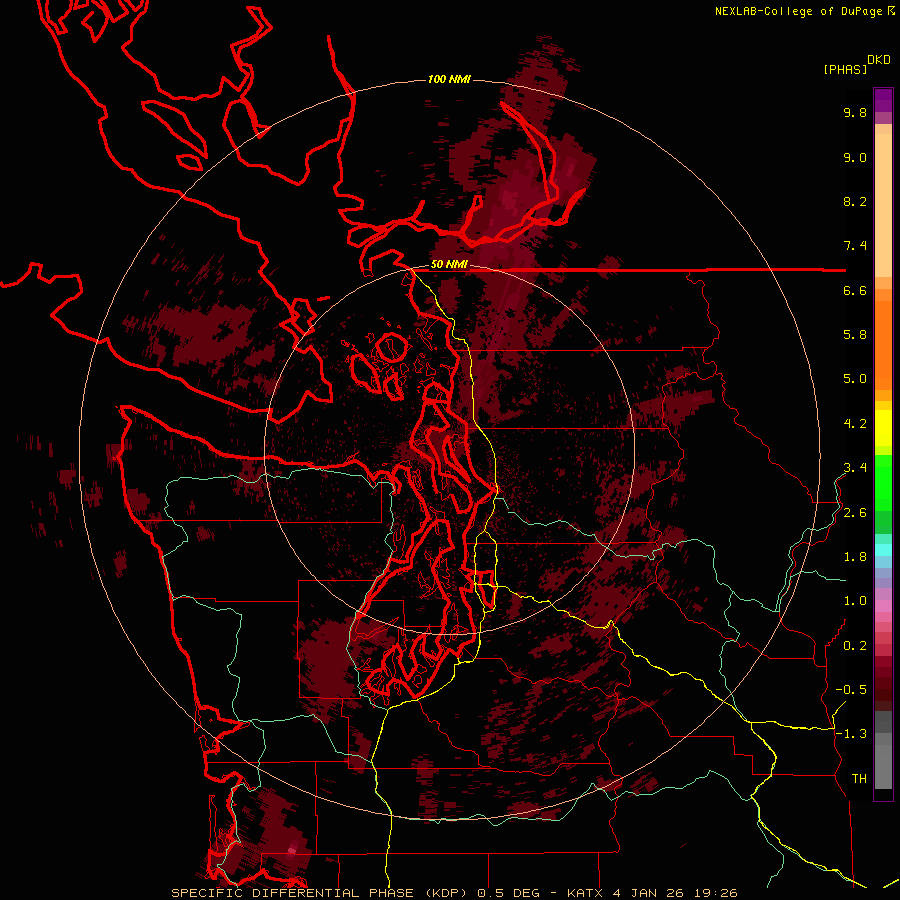Select the 2.6 scale value
Image resolution: width=900 pixels, height=900 pixels.
click(x=855, y=513)
